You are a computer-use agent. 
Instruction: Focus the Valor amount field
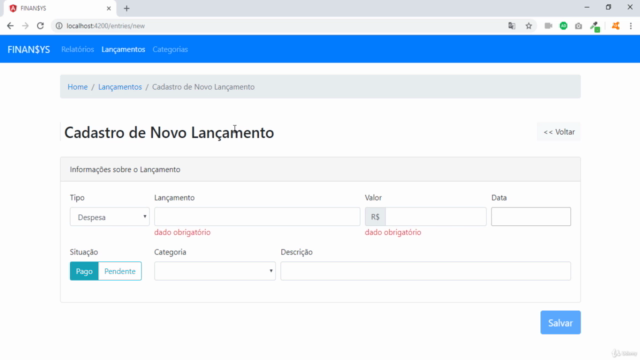click(436, 217)
